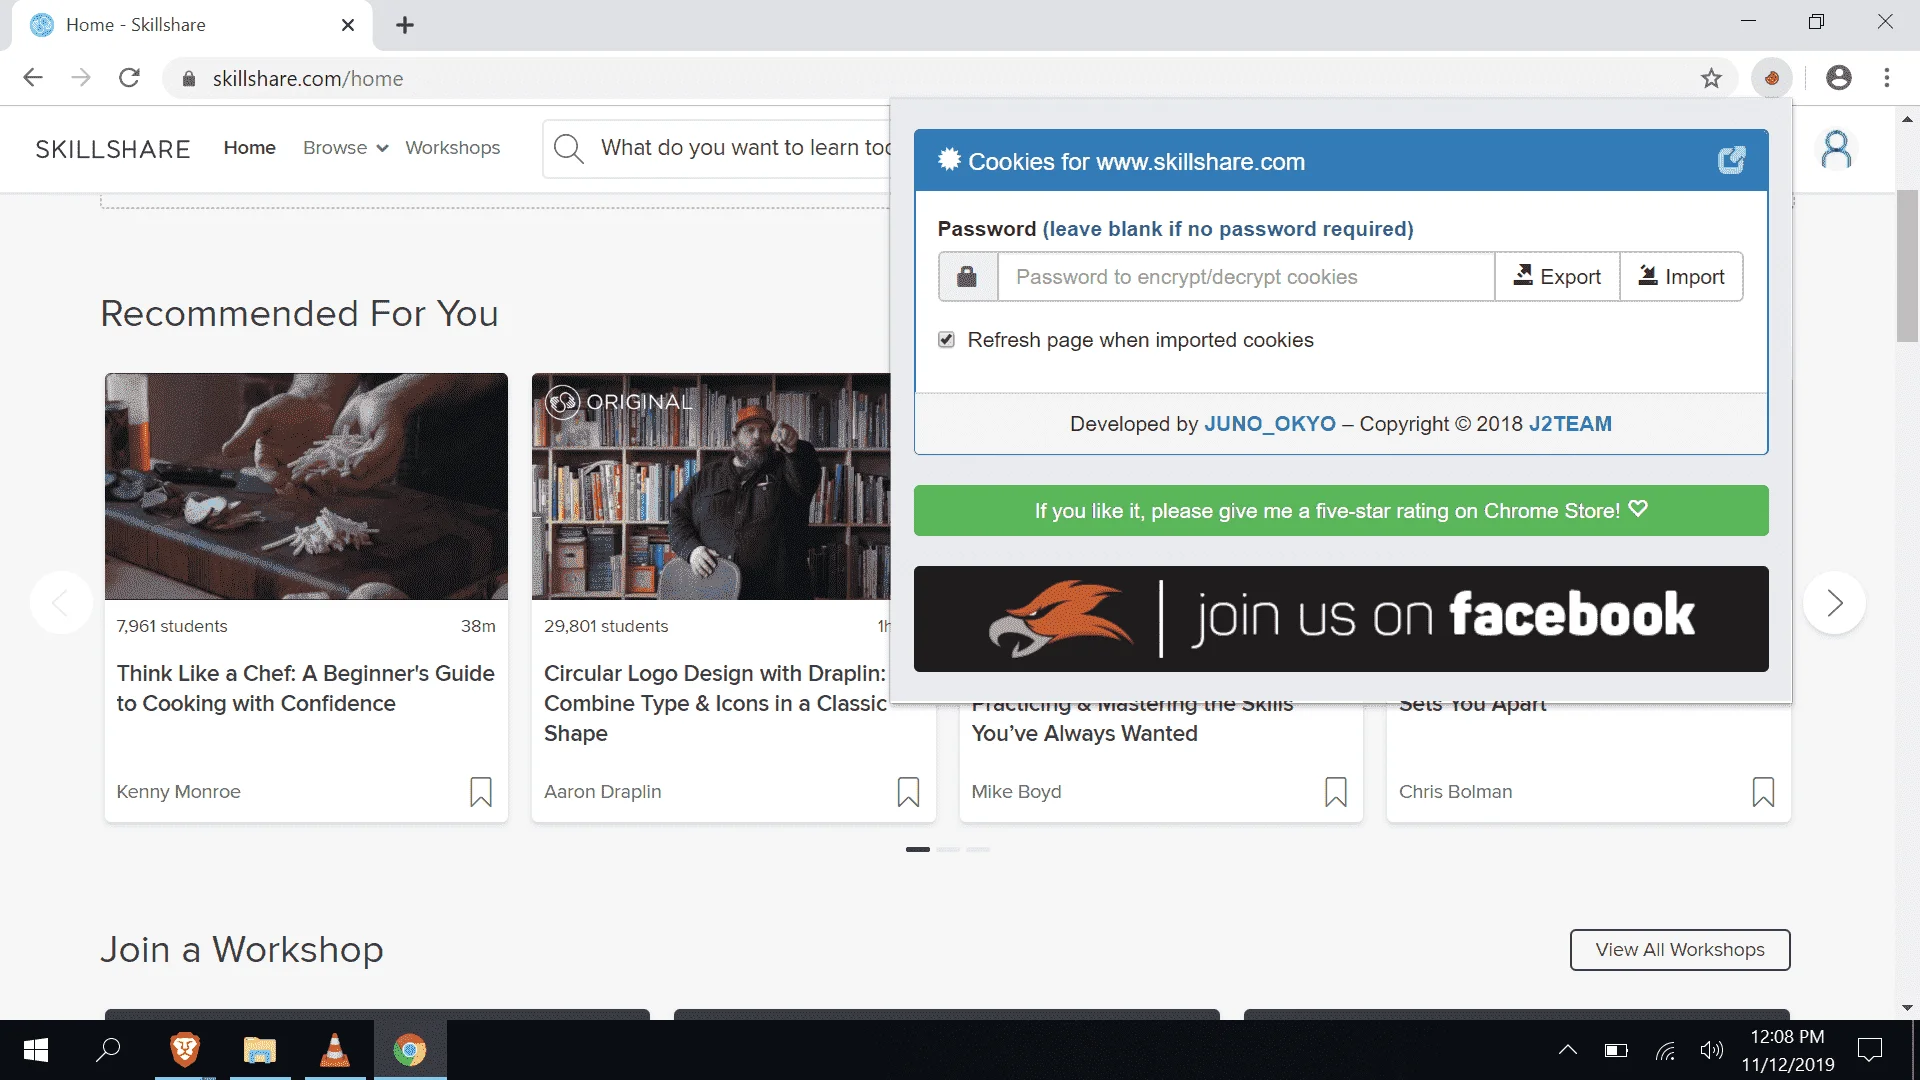The height and width of the screenshot is (1080, 1920).
Task: Launch Brave browser from taskbar
Action: click(185, 1050)
